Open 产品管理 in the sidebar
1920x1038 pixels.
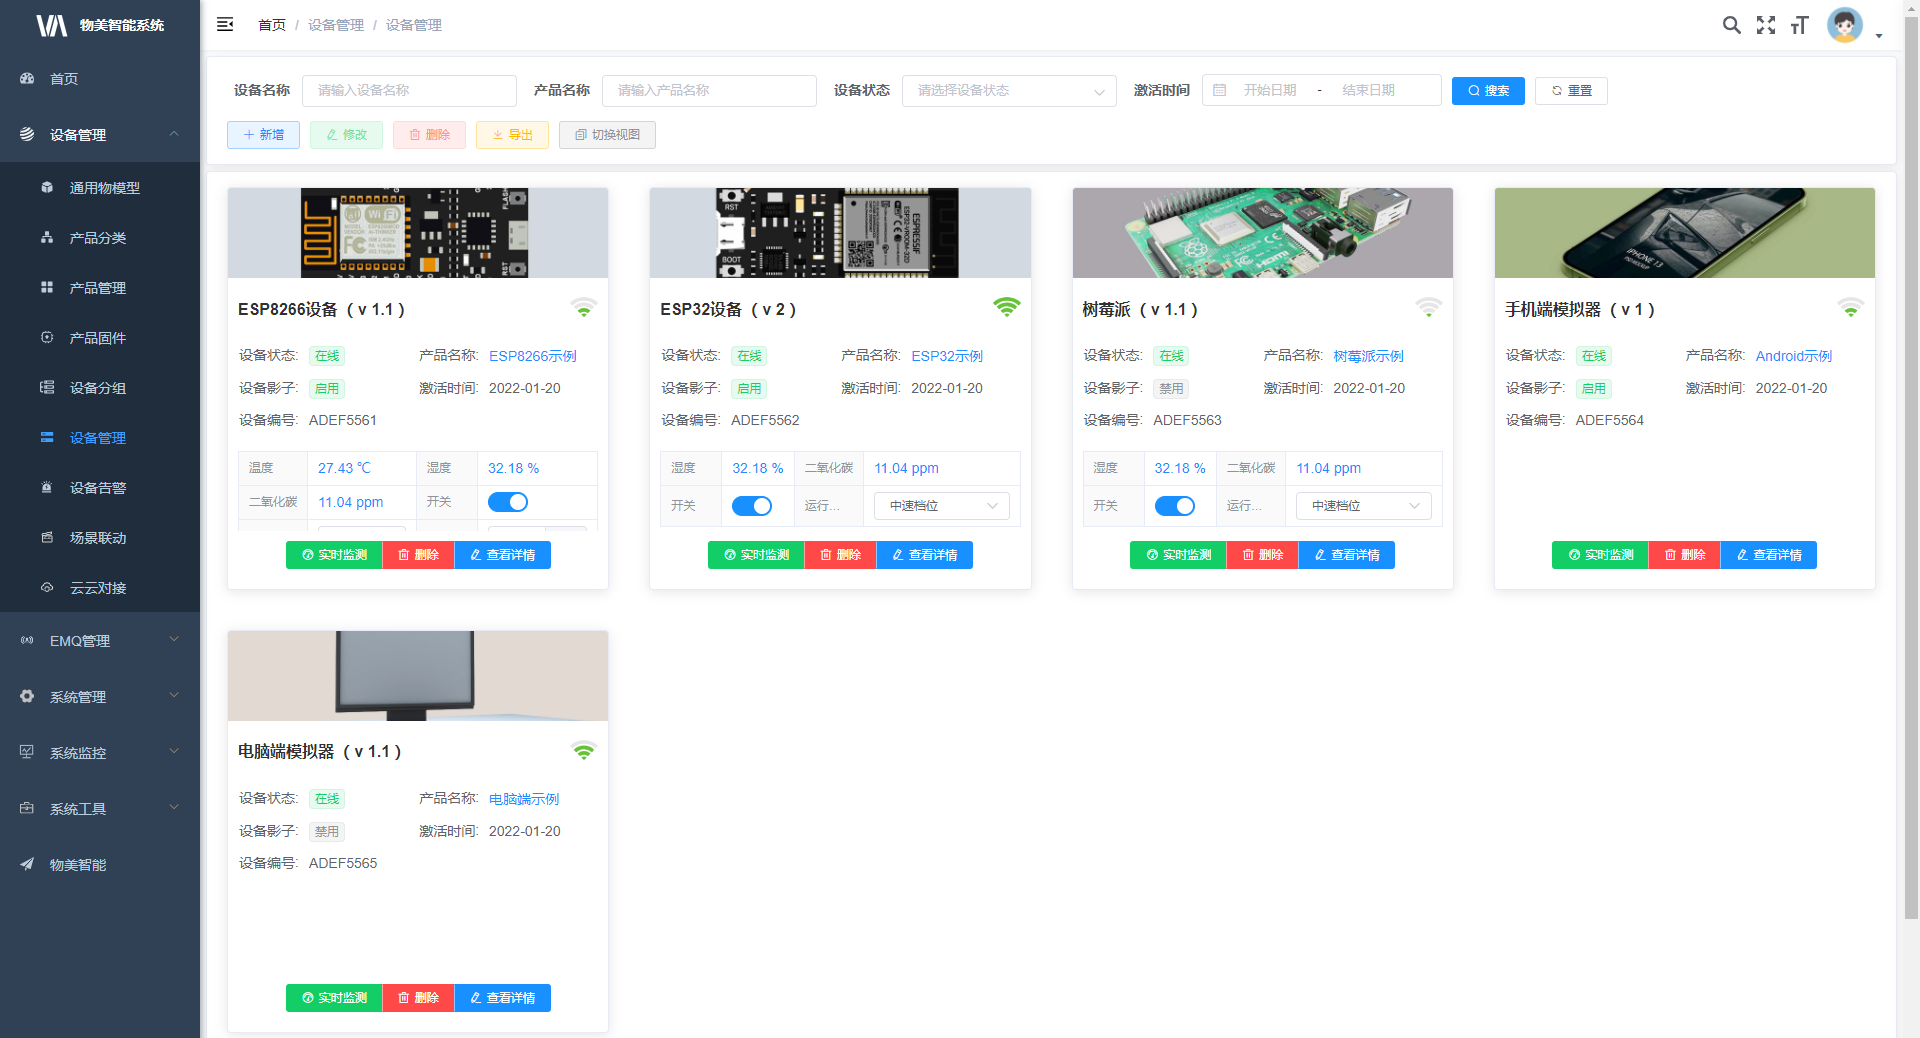pyautogui.click(x=97, y=288)
